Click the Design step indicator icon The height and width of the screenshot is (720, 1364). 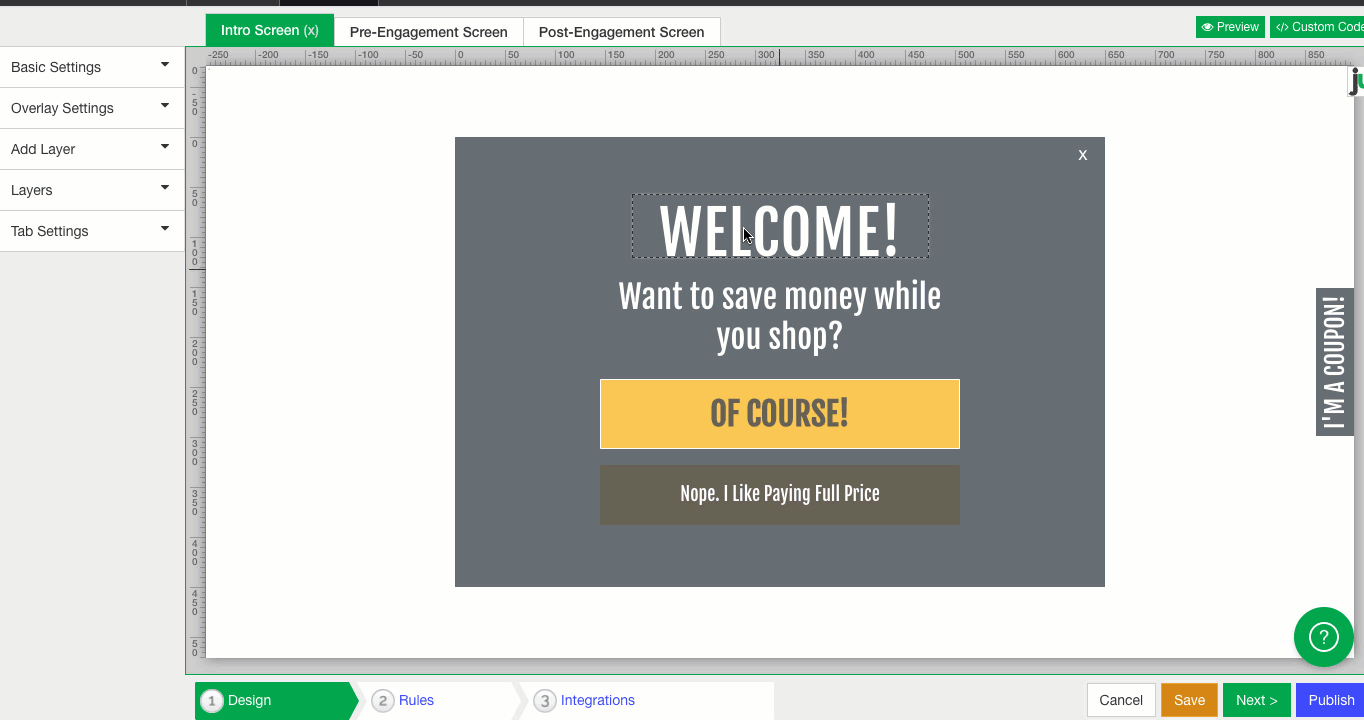(x=212, y=701)
